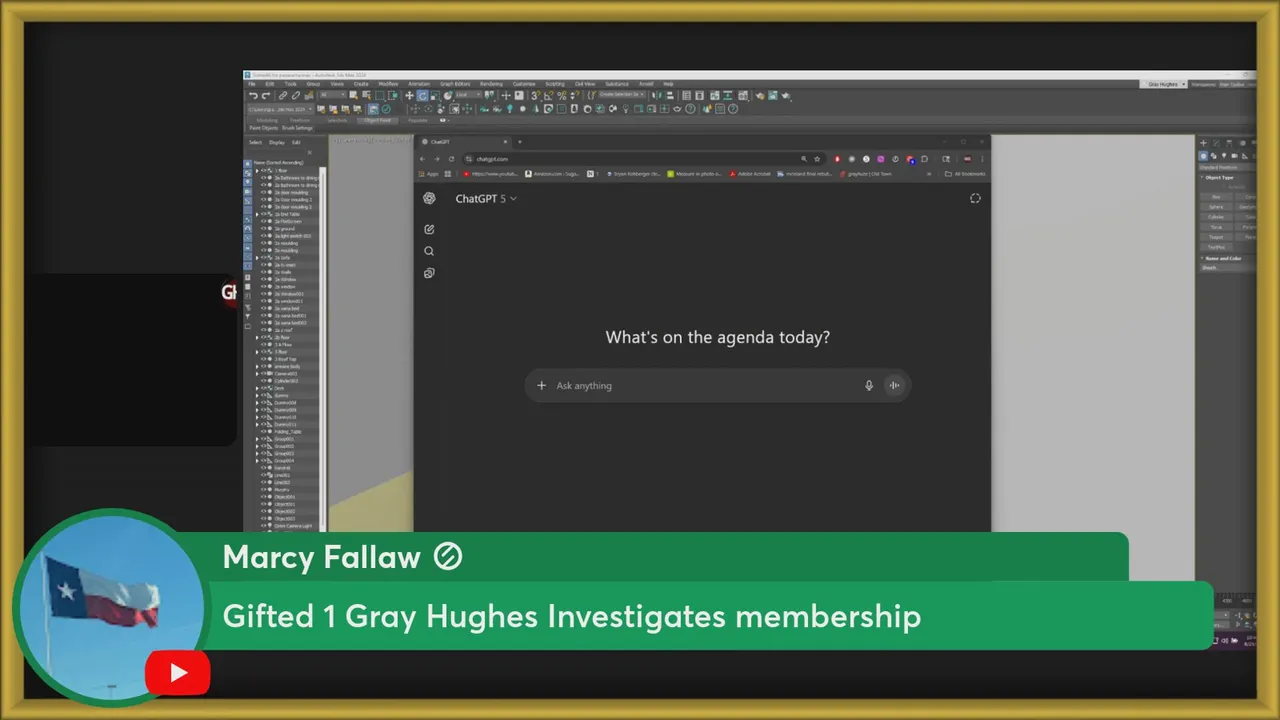The width and height of the screenshot is (1280, 720).
Task: Click the microphone dictate icon
Action: (868, 385)
